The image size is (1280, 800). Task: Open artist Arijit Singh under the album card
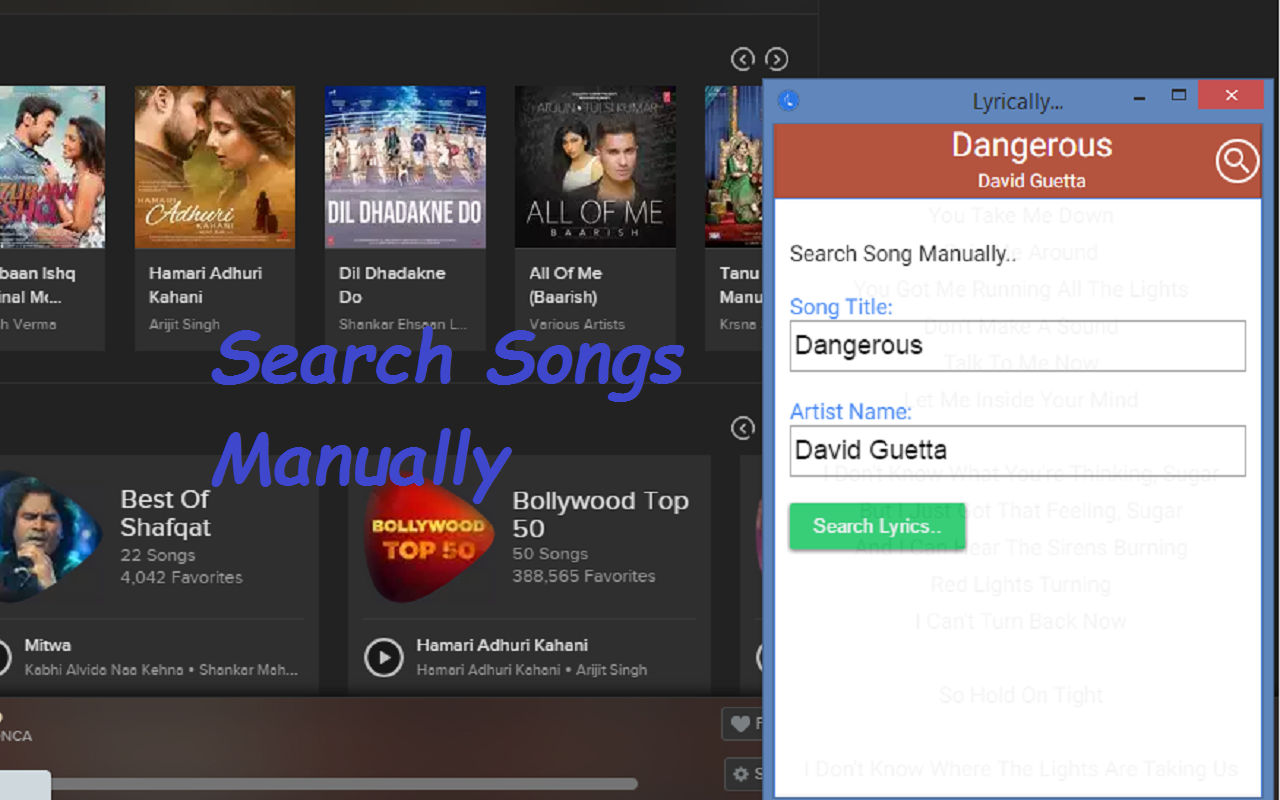coord(184,324)
